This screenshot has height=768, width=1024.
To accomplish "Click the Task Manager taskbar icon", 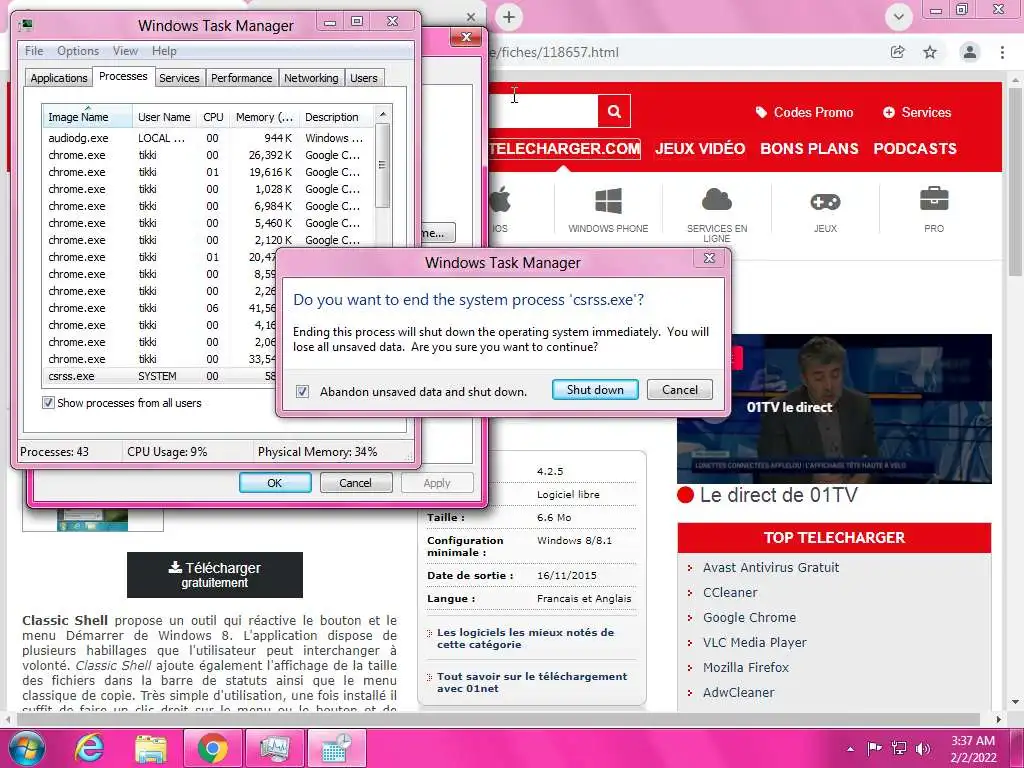I will (274, 748).
